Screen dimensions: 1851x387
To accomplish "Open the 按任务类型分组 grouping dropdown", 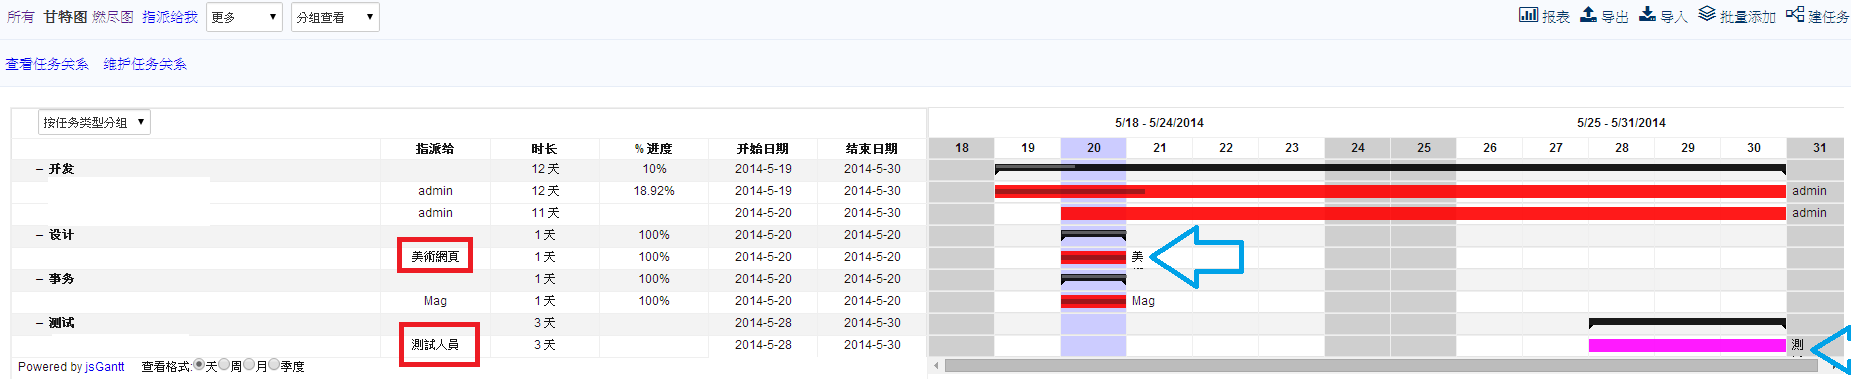I will pyautogui.click(x=94, y=122).
